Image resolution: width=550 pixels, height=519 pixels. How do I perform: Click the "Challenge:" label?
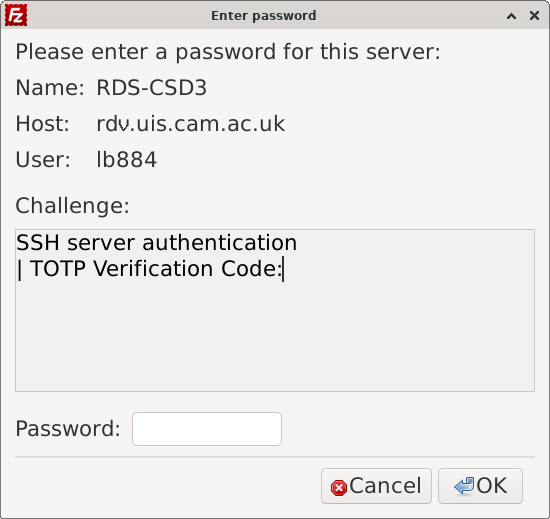click(73, 205)
